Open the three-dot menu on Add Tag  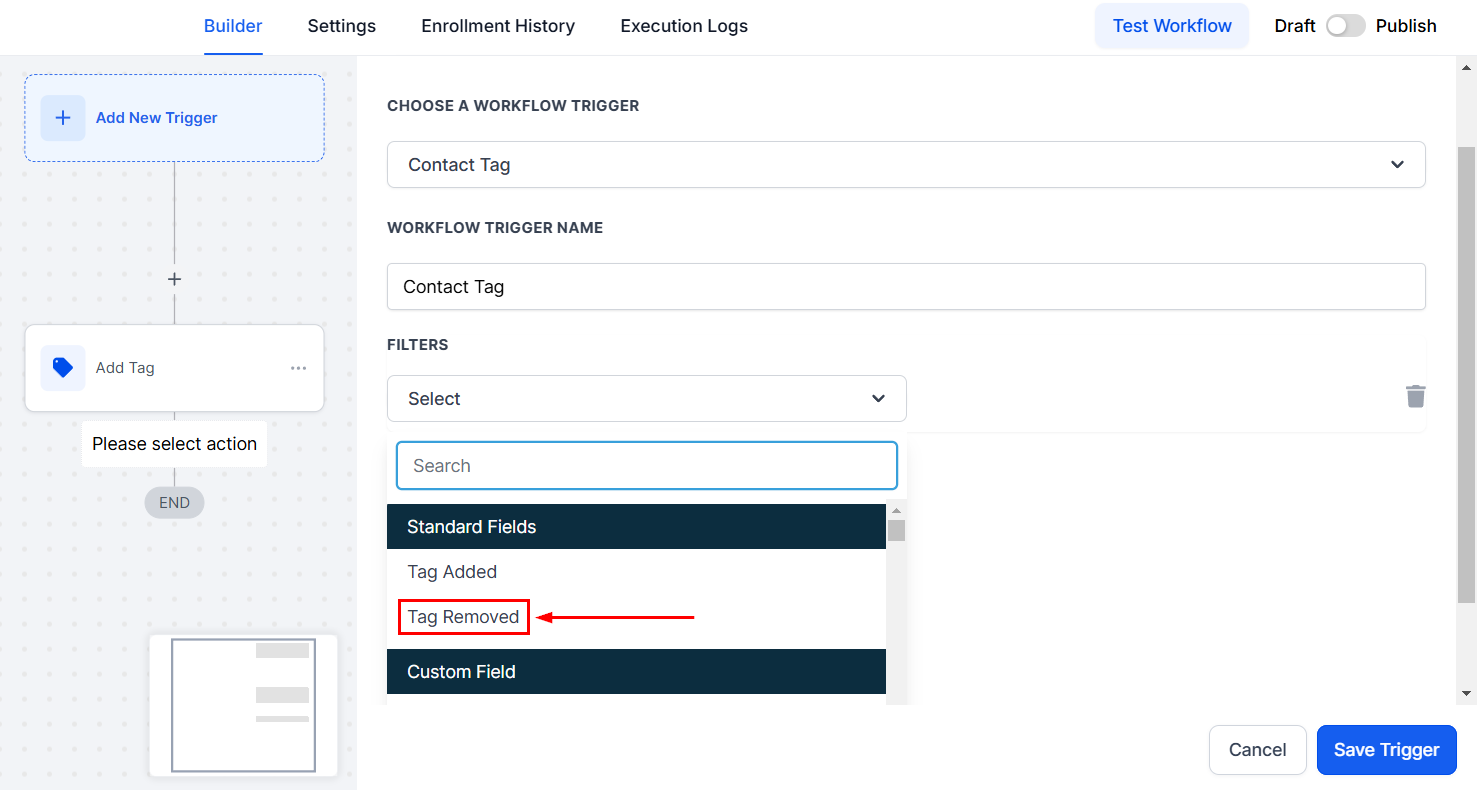point(298,368)
